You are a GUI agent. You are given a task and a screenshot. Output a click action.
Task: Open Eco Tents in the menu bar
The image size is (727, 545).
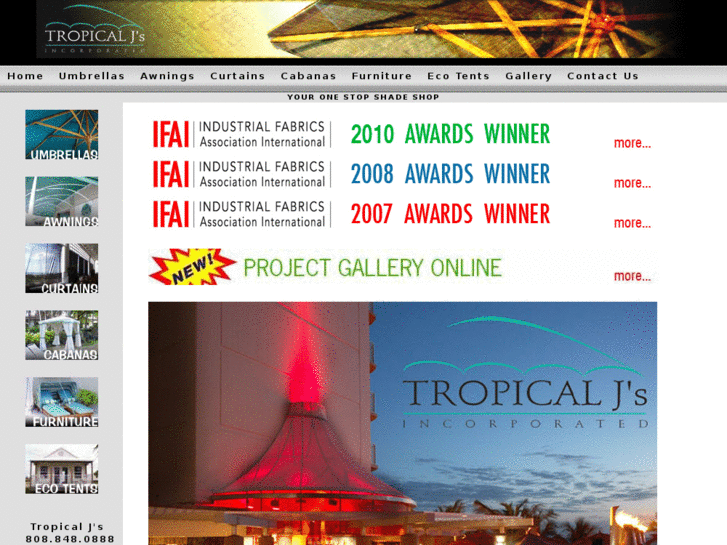(459, 76)
